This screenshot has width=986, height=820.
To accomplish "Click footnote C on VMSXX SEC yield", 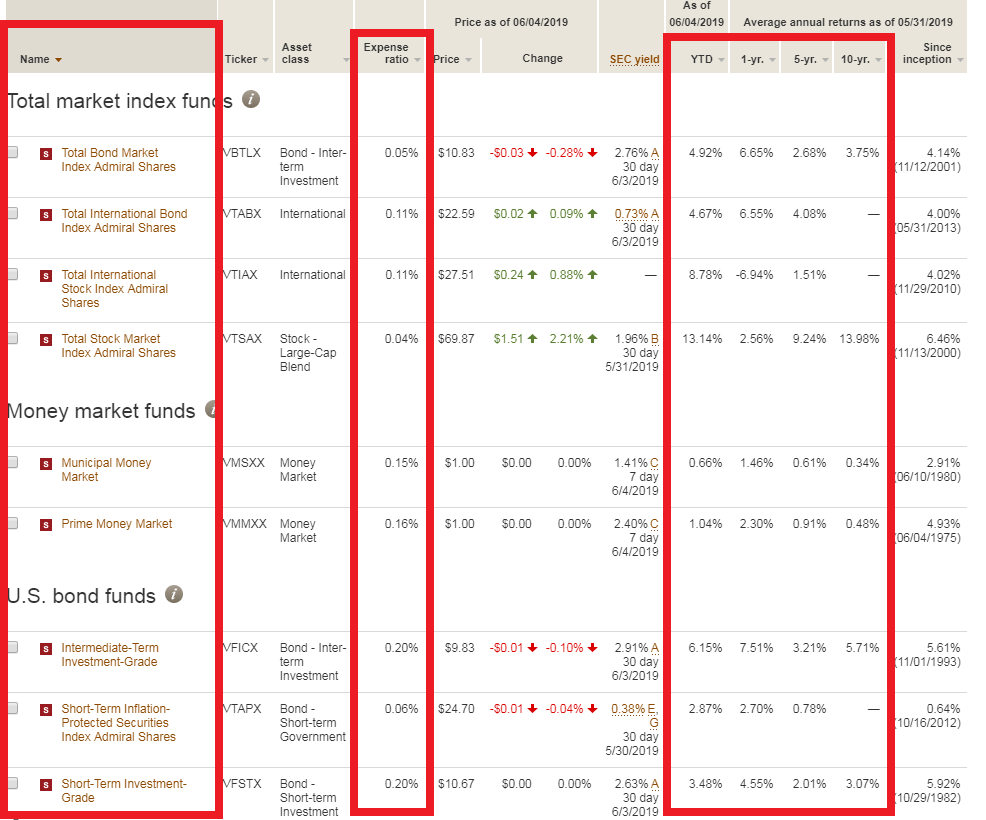I will point(655,463).
